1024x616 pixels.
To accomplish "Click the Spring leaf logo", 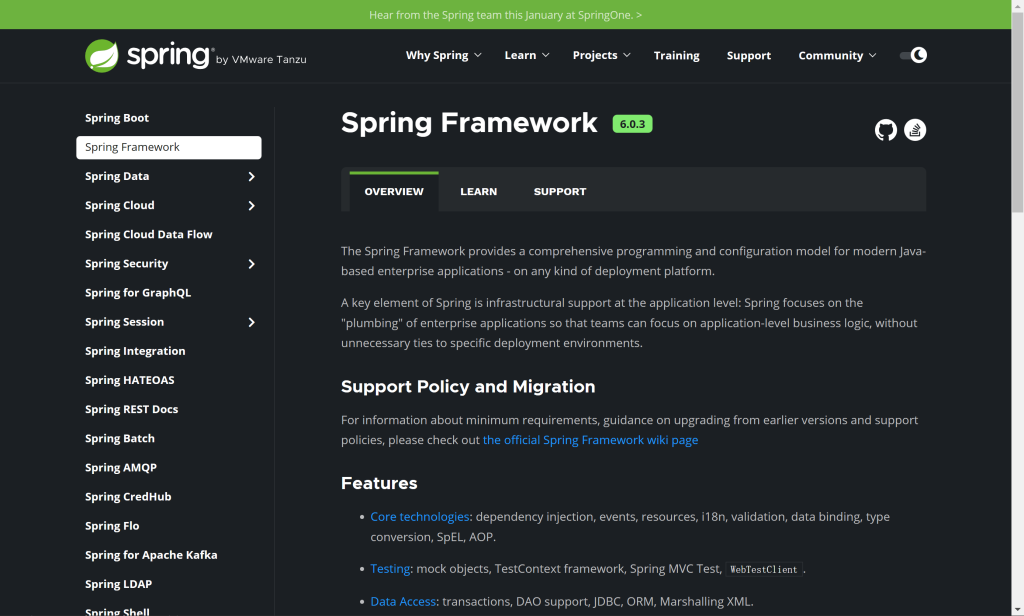I will point(102,56).
